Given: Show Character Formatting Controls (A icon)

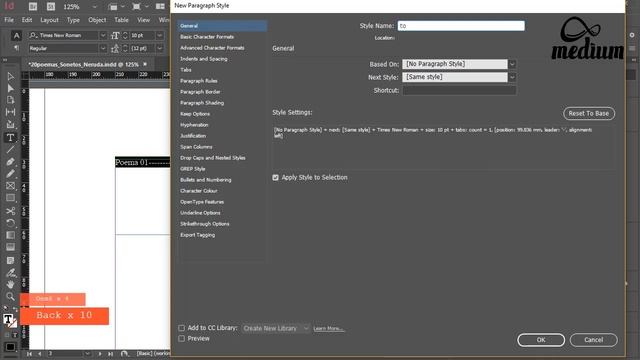Looking at the screenshot, I should [x=16, y=36].
